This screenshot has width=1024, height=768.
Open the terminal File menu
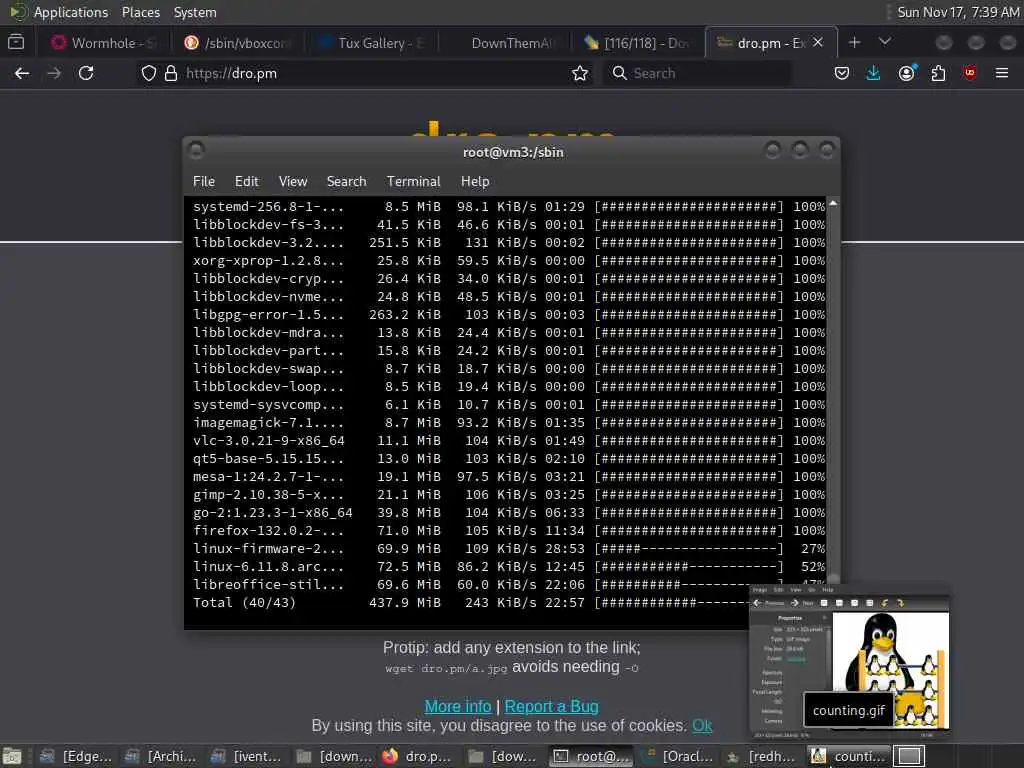(x=204, y=182)
